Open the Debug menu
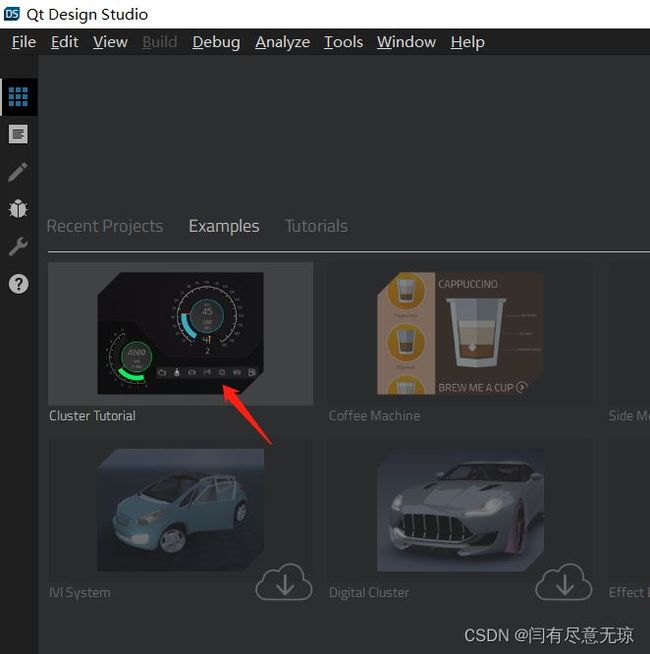The image size is (650, 654). point(216,42)
